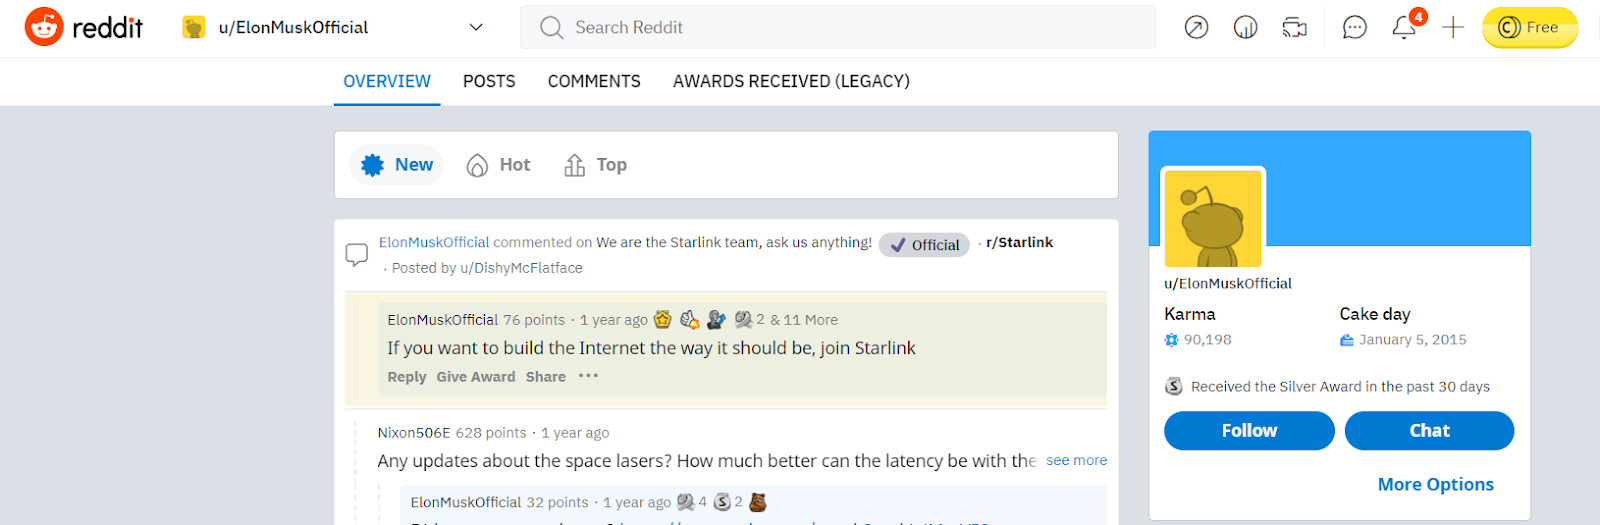Switch to the POSTS tab
The height and width of the screenshot is (525, 1600).
pos(489,81)
